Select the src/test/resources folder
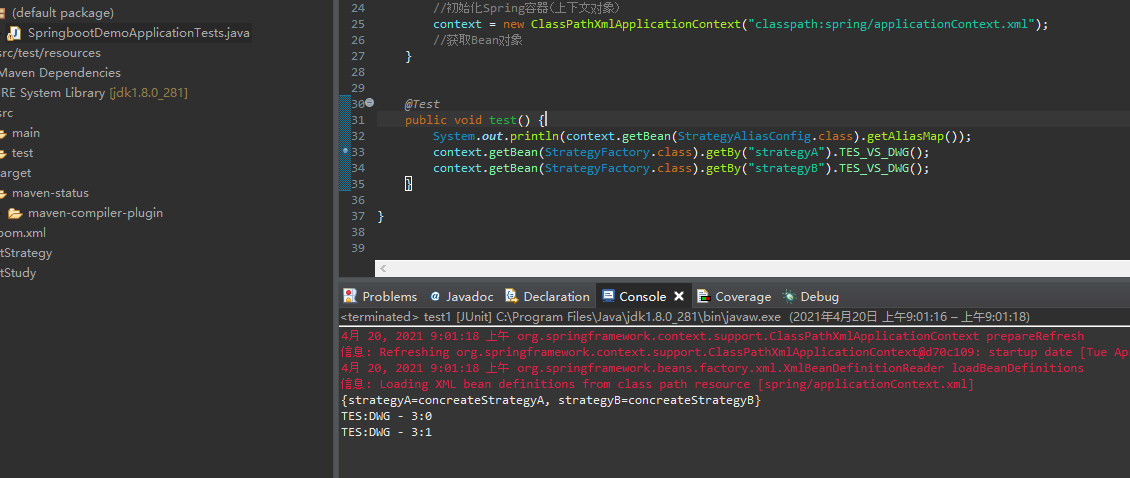Image resolution: width=1130 pixels, height=478 pixels. (x=50, y=53)
